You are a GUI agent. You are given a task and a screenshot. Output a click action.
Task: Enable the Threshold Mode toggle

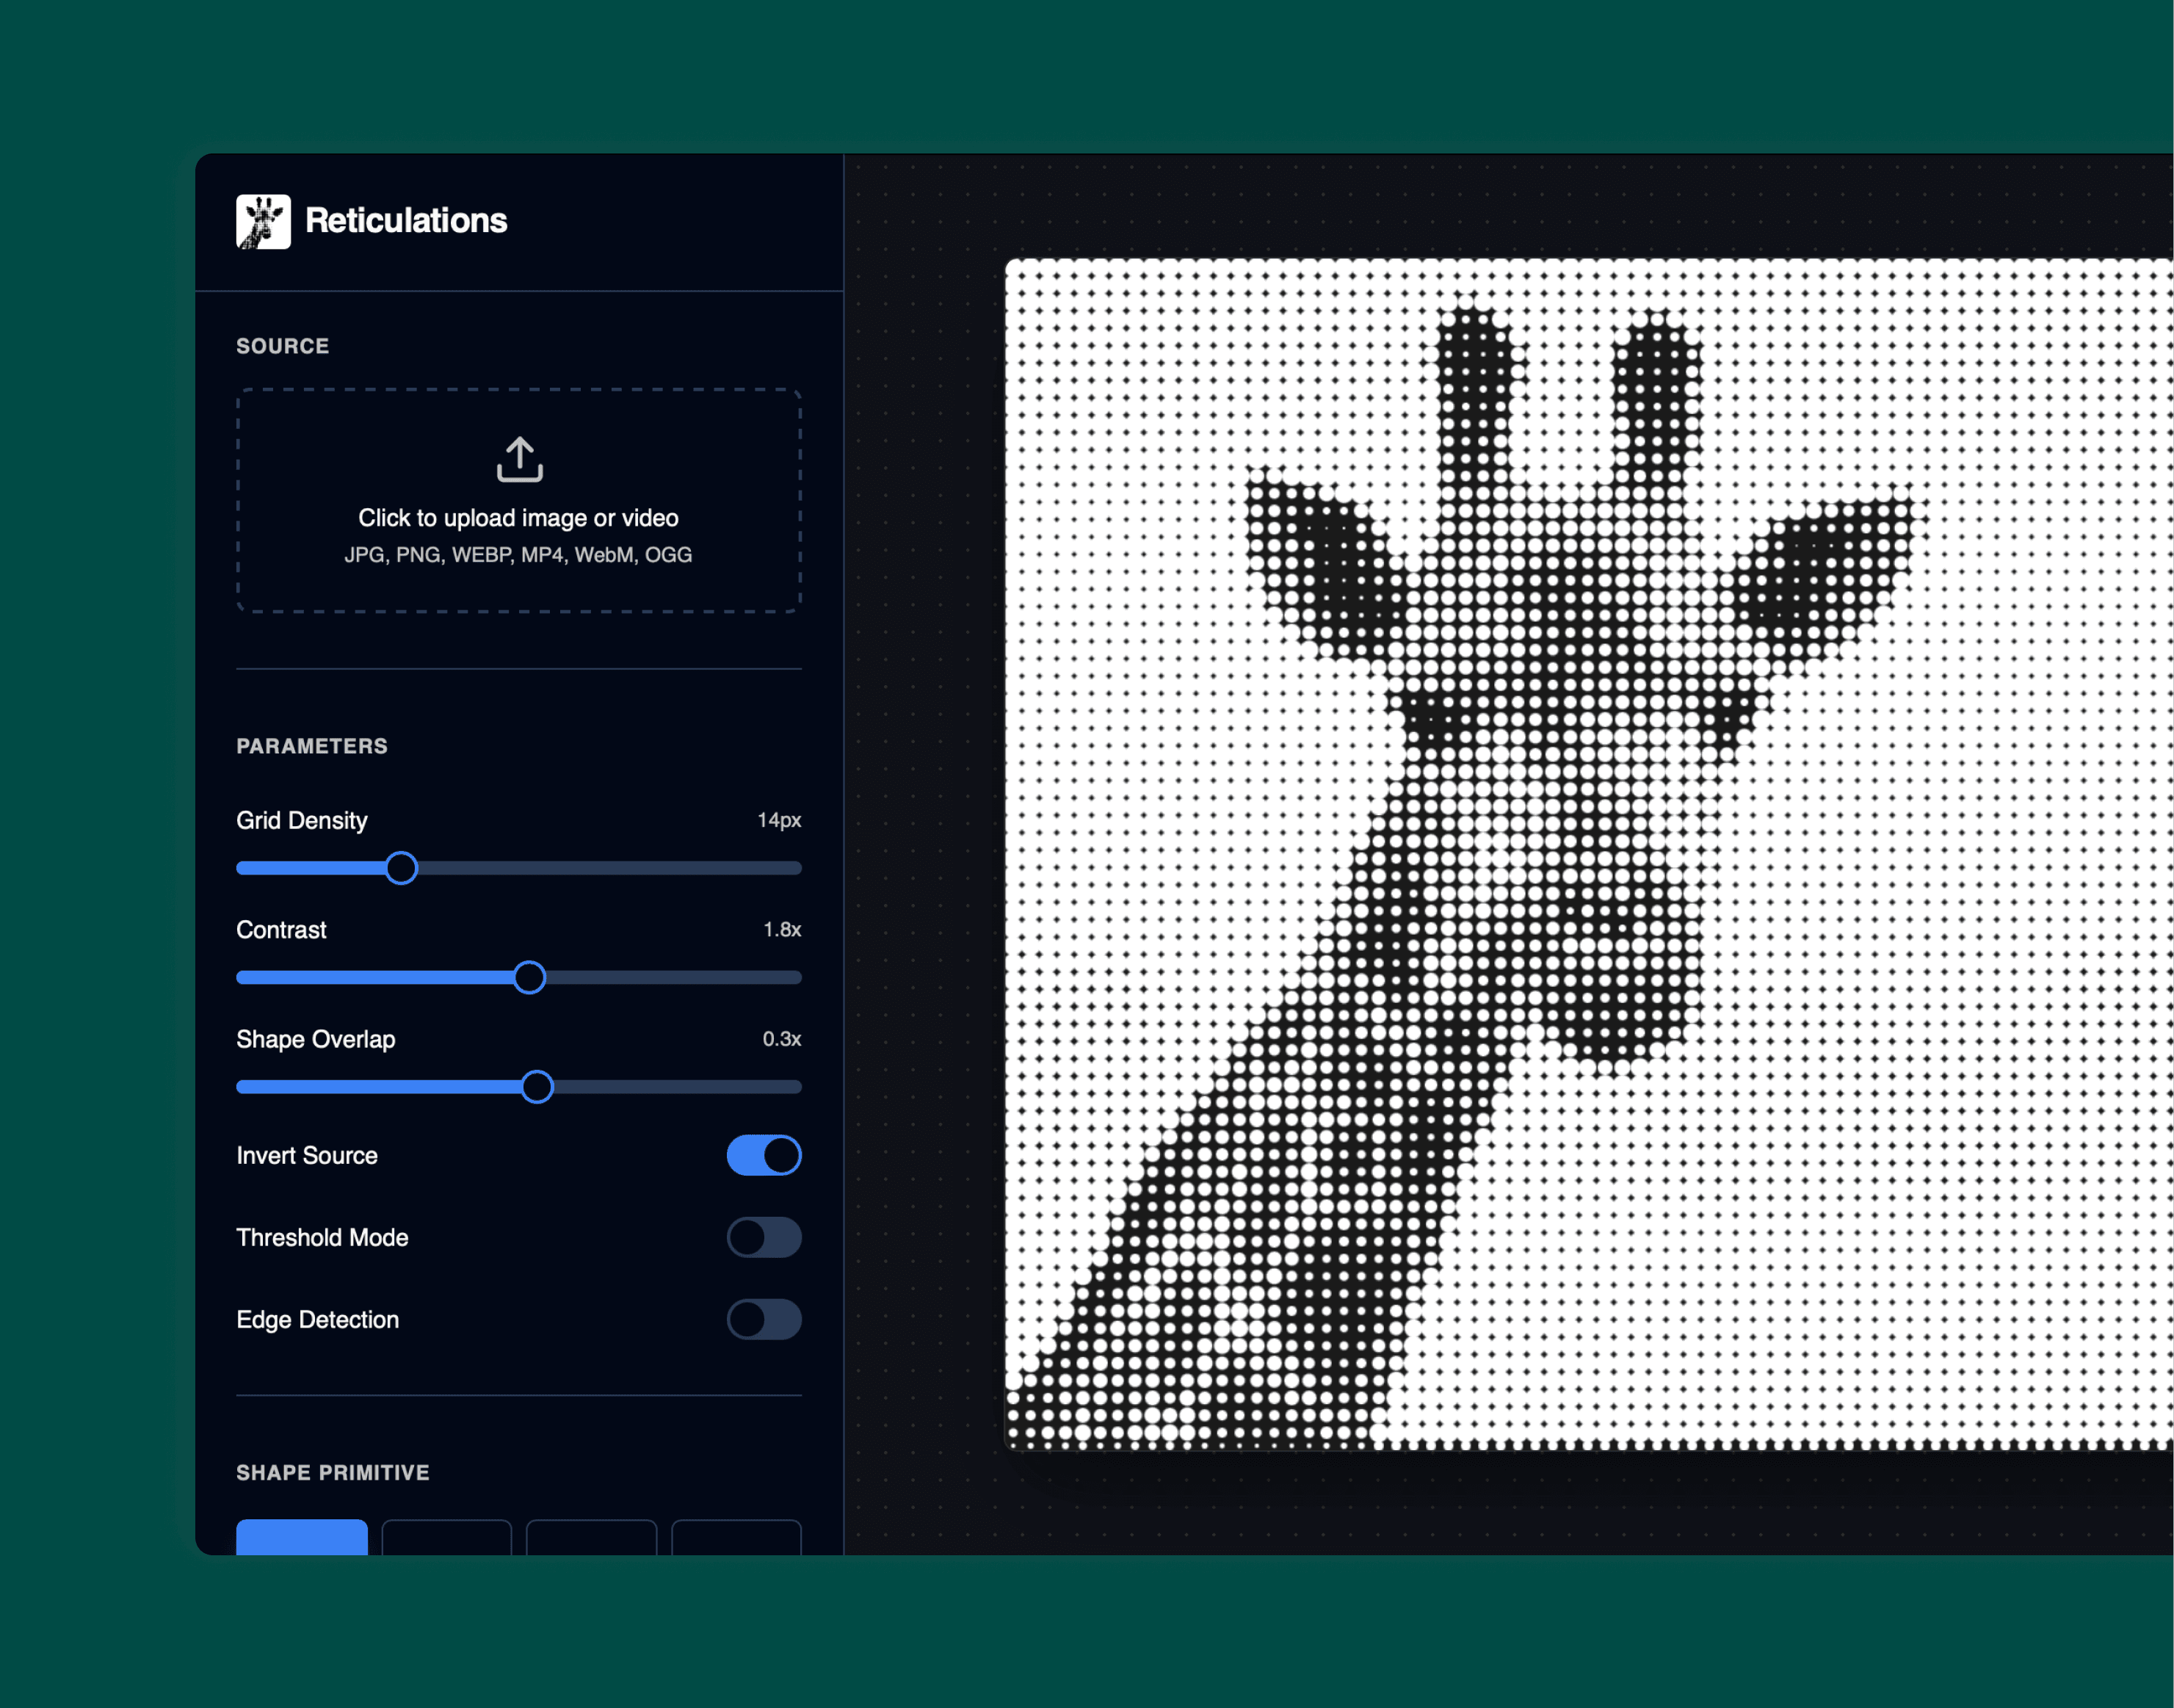[x=764, y=1237]
